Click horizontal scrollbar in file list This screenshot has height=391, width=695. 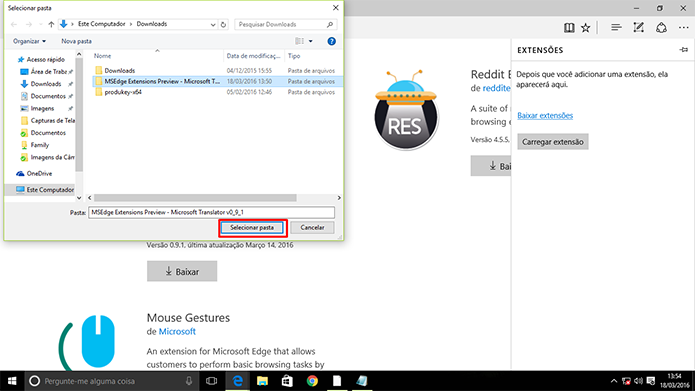click(x=195, y=198)
